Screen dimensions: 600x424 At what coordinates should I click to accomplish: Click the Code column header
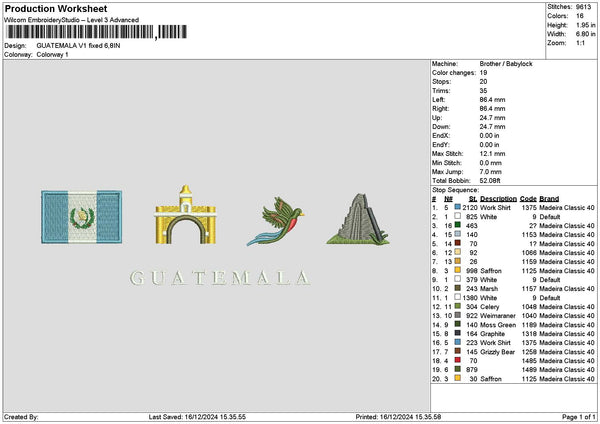(528, 199)
